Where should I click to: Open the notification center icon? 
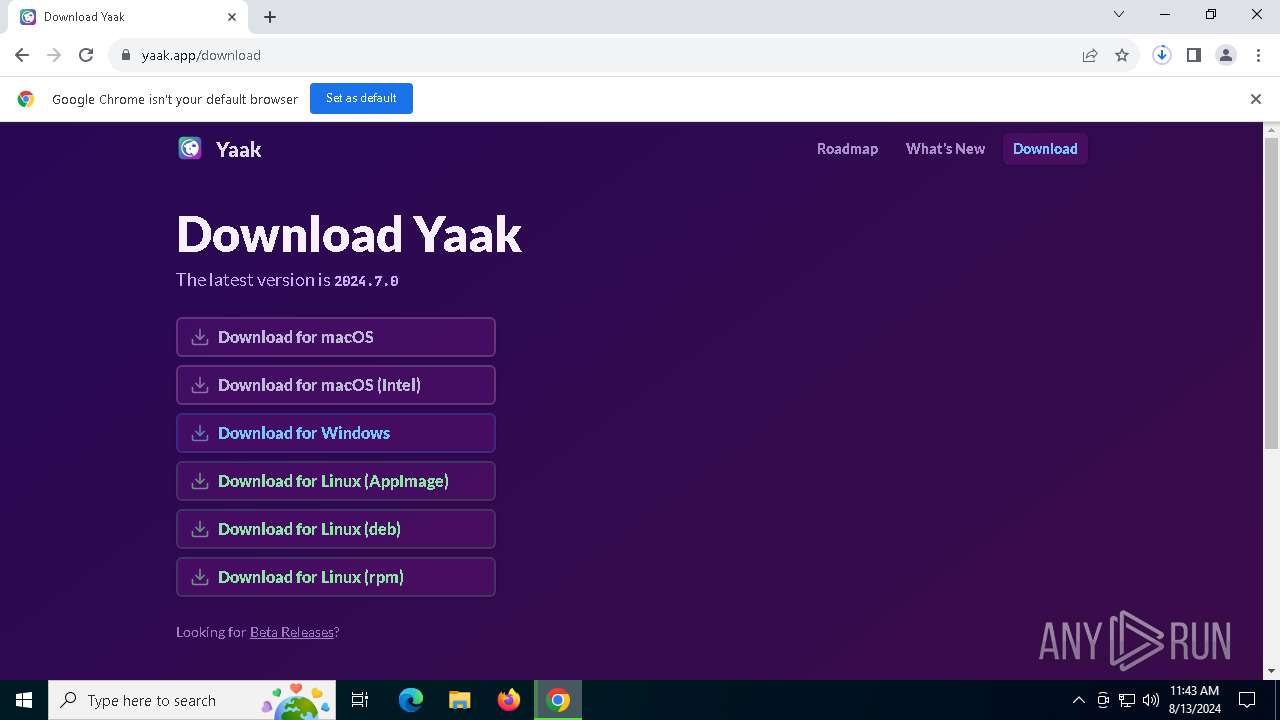pyautogui.click(x=1247, y=700)
